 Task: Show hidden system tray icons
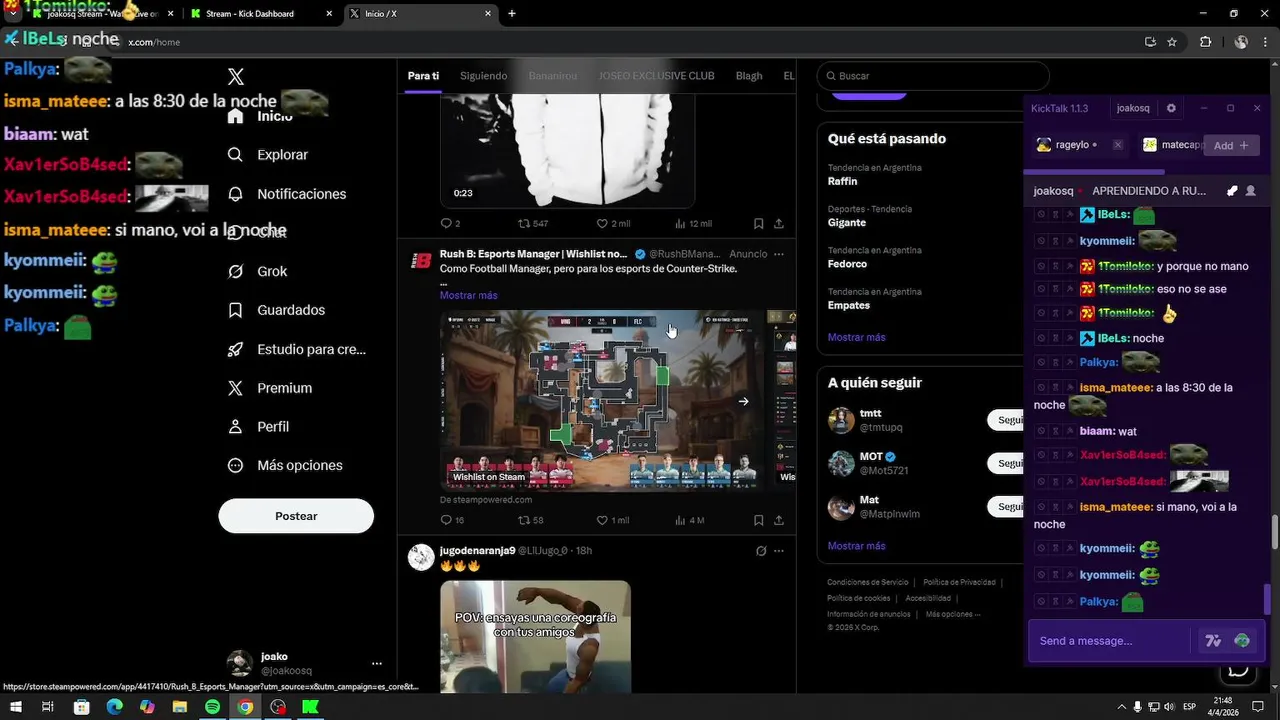pos(1121,707)
